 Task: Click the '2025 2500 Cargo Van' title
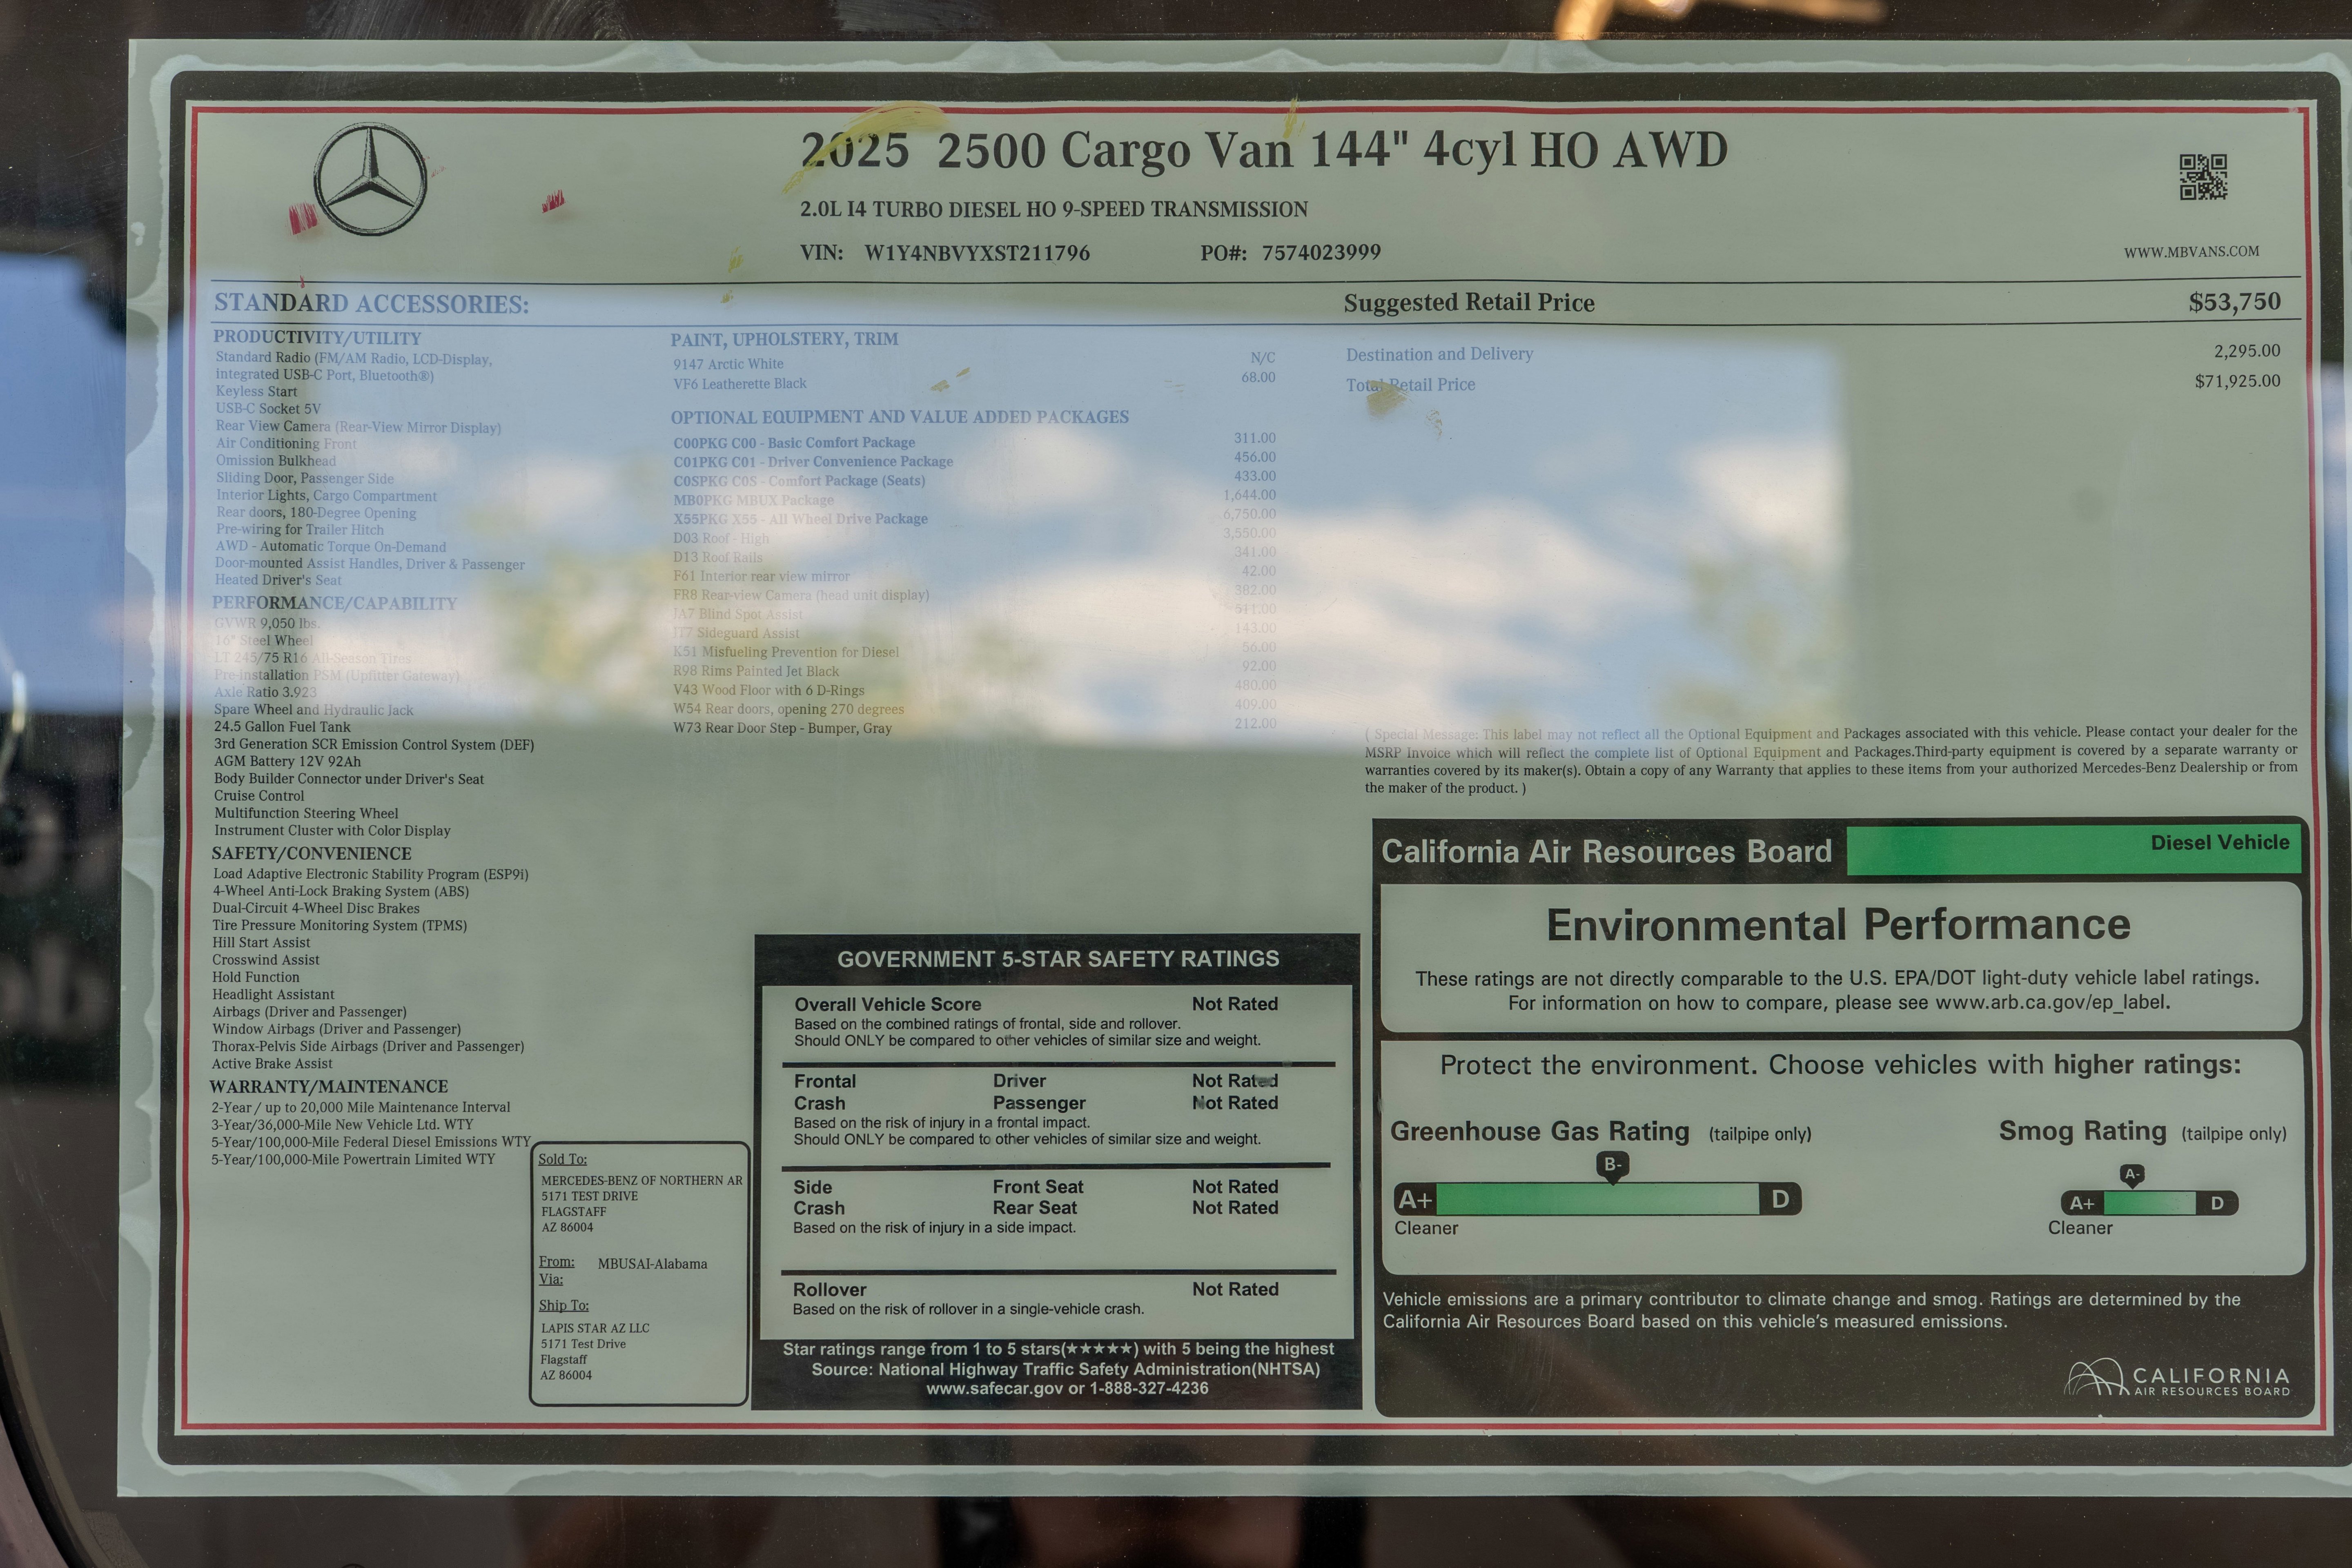click(x=1264, y=151)
